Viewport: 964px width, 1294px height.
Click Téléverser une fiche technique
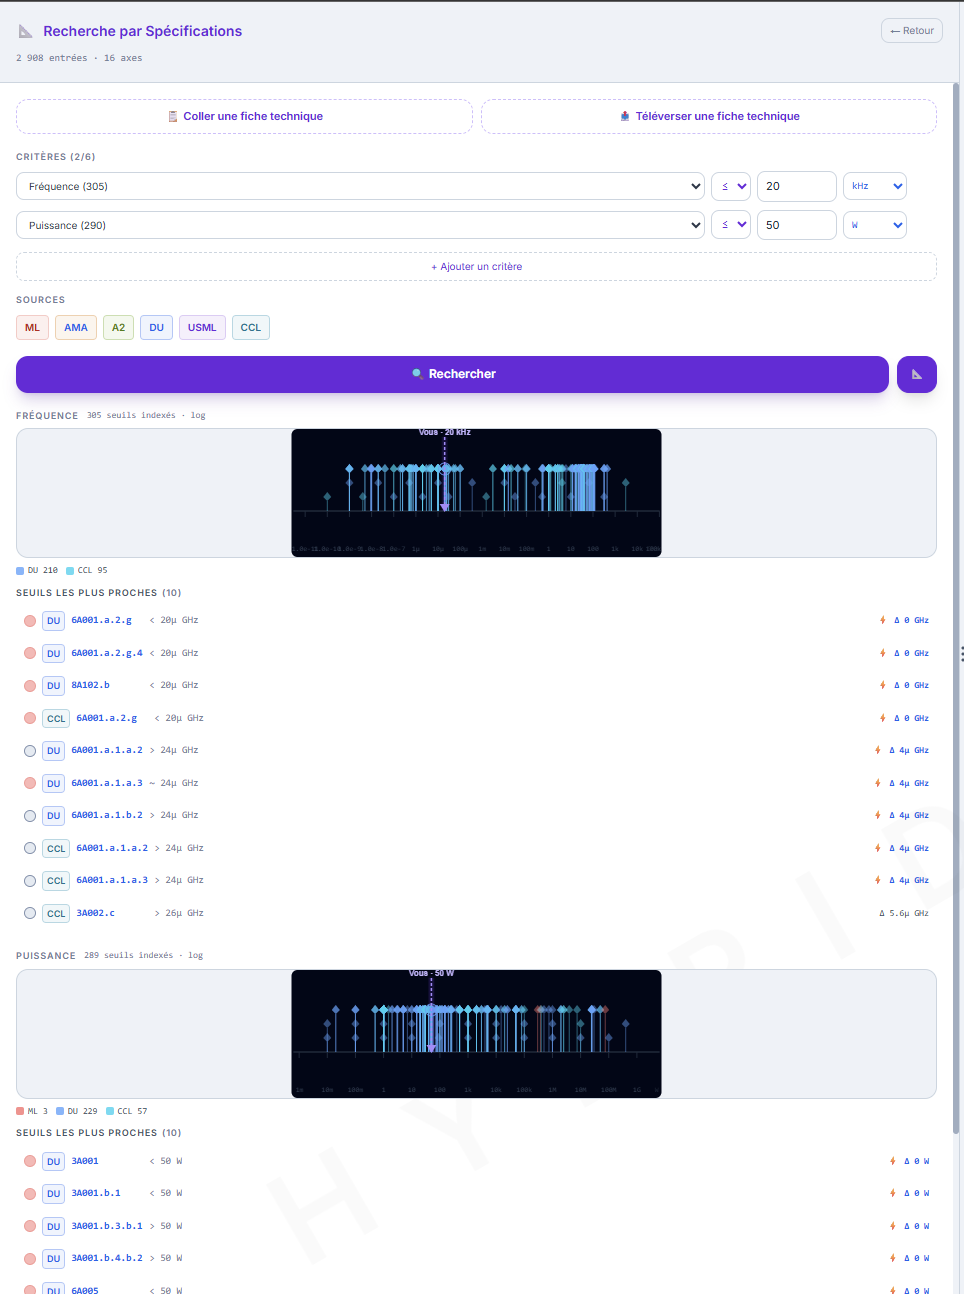709,116
